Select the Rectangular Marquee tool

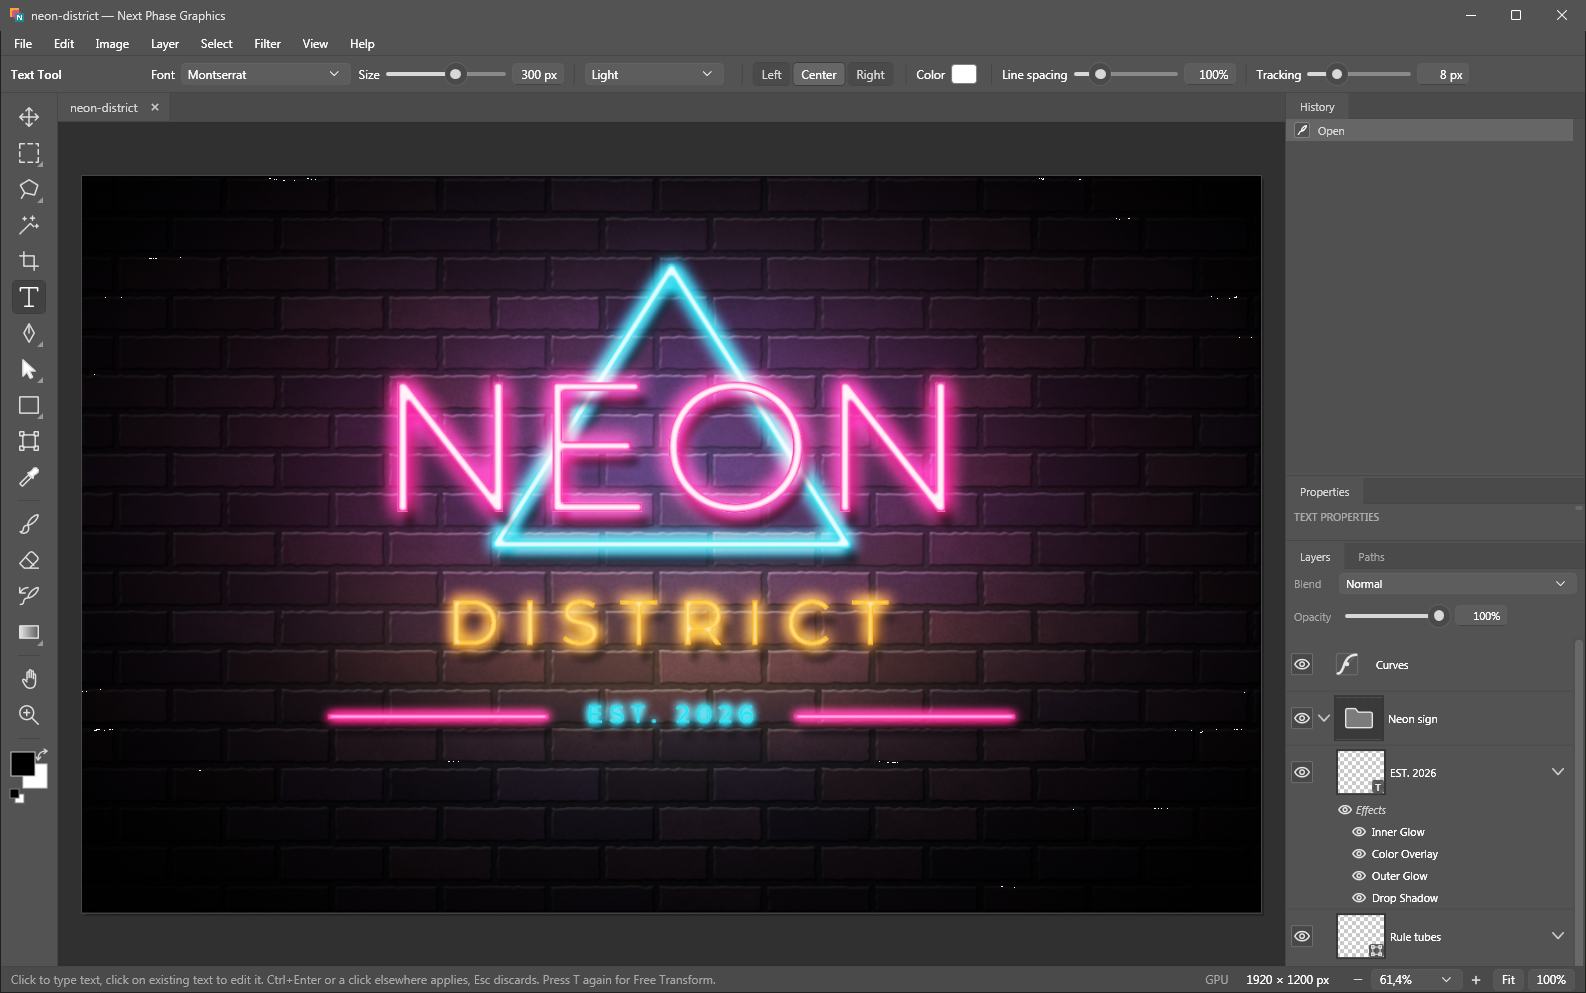[29, 153]
